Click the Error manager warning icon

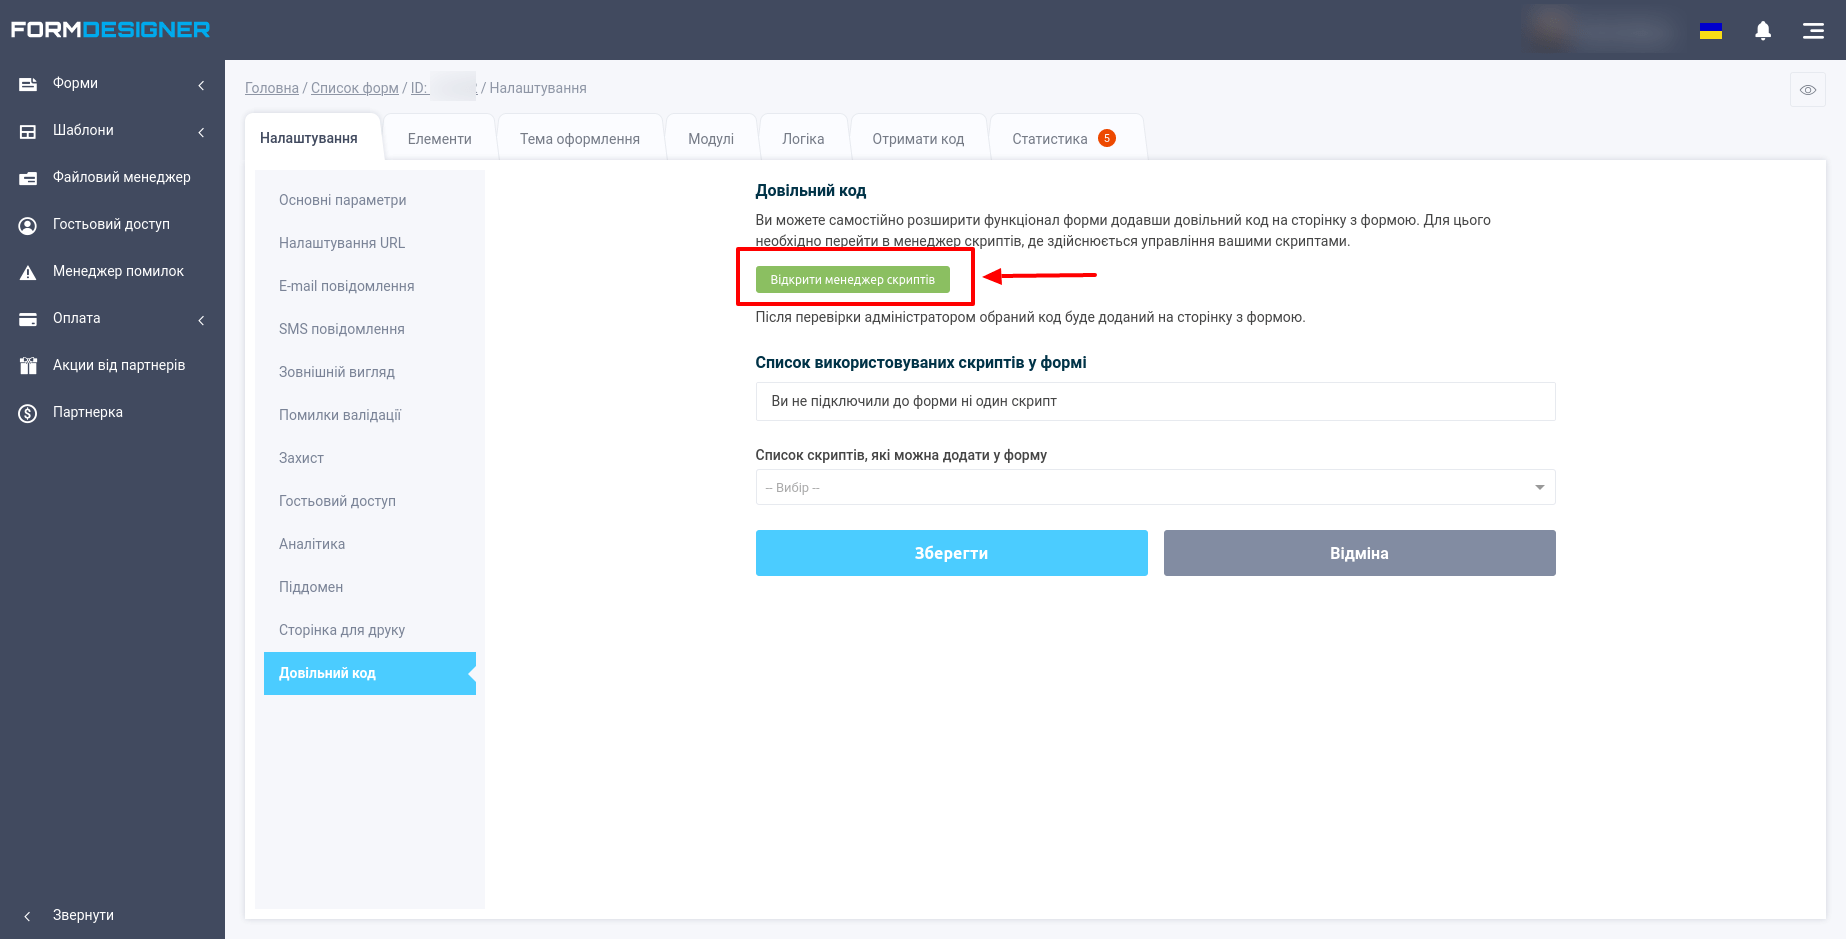coord(28,272)
